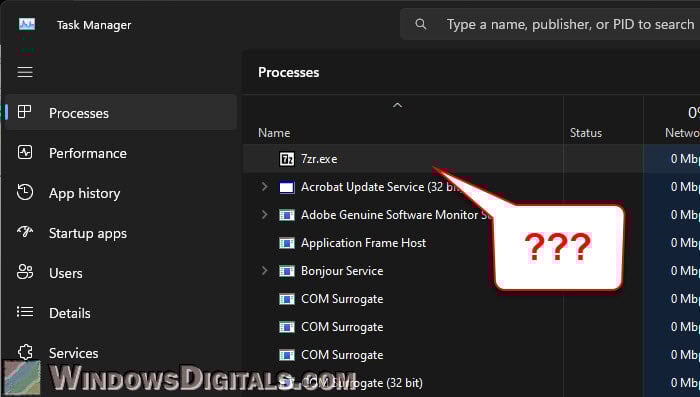
Task: Click the 0 Mbps value for Application Frame Host
Action: [x=685, y=243]
